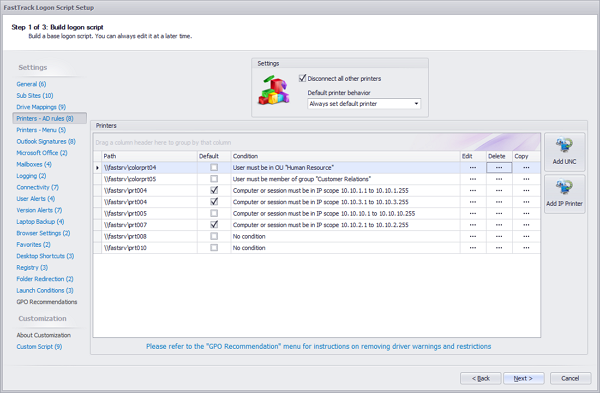The width and height of the screenshot is (600, 393).
Task: Click Edit ellipsis for 10.10.1.1 scope row
Action: point(473,191)
